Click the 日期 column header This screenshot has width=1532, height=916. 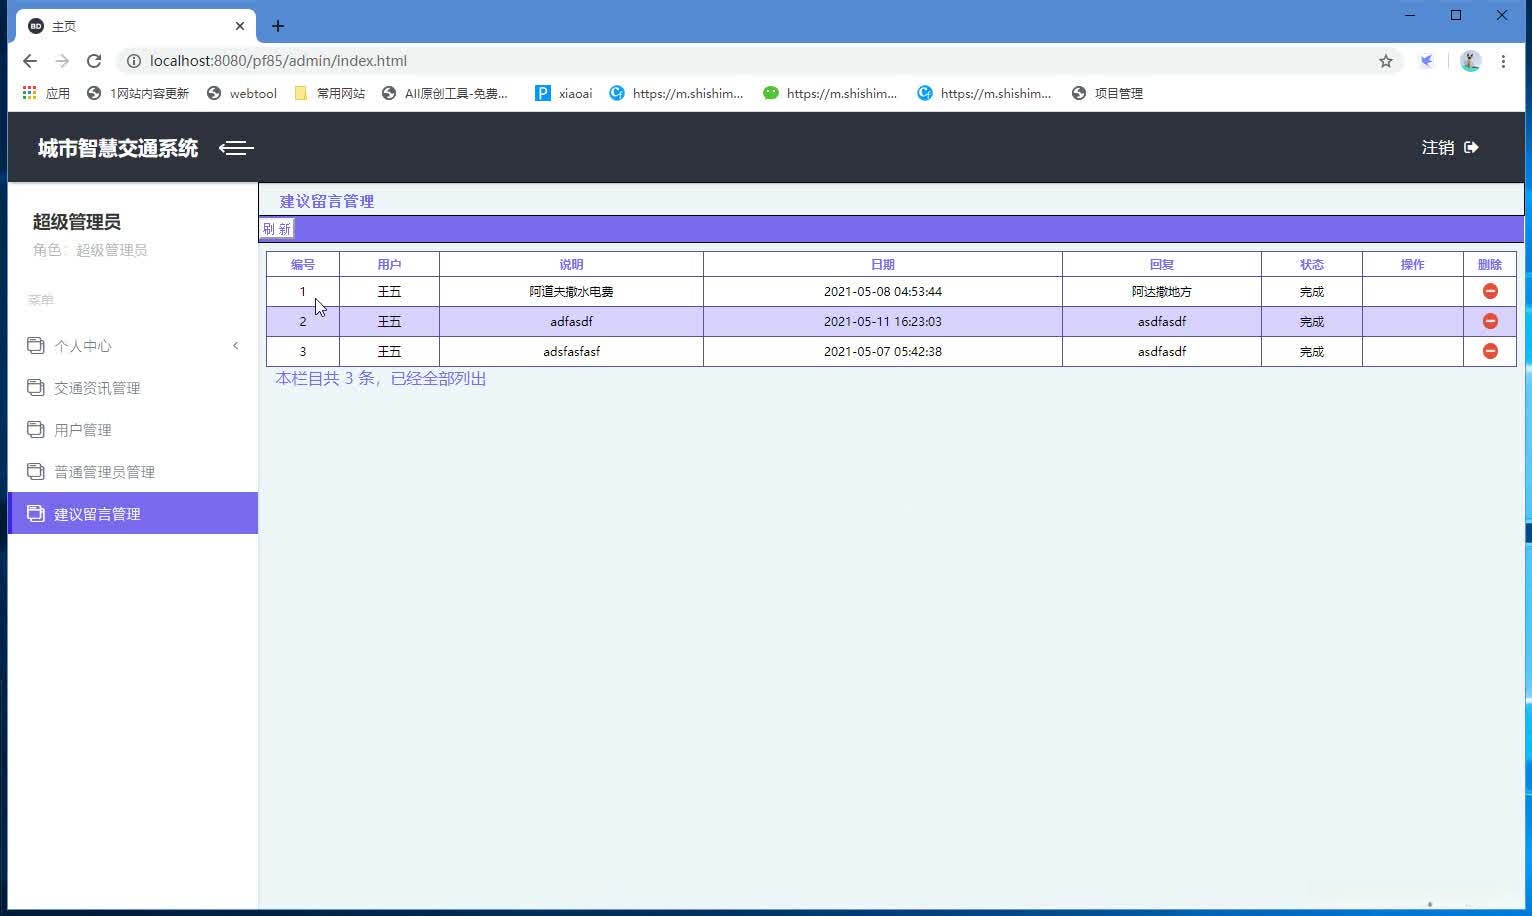[x=883, y=264]
